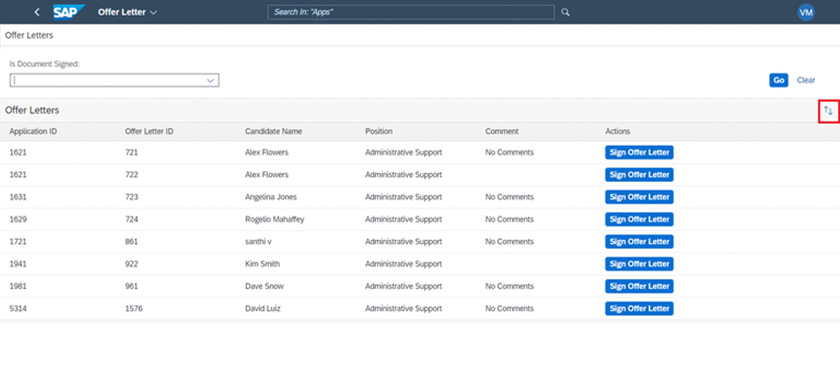Viewport: 840px width, 390px height.
Task: Select the Position column header
Action: pos(378,131)
